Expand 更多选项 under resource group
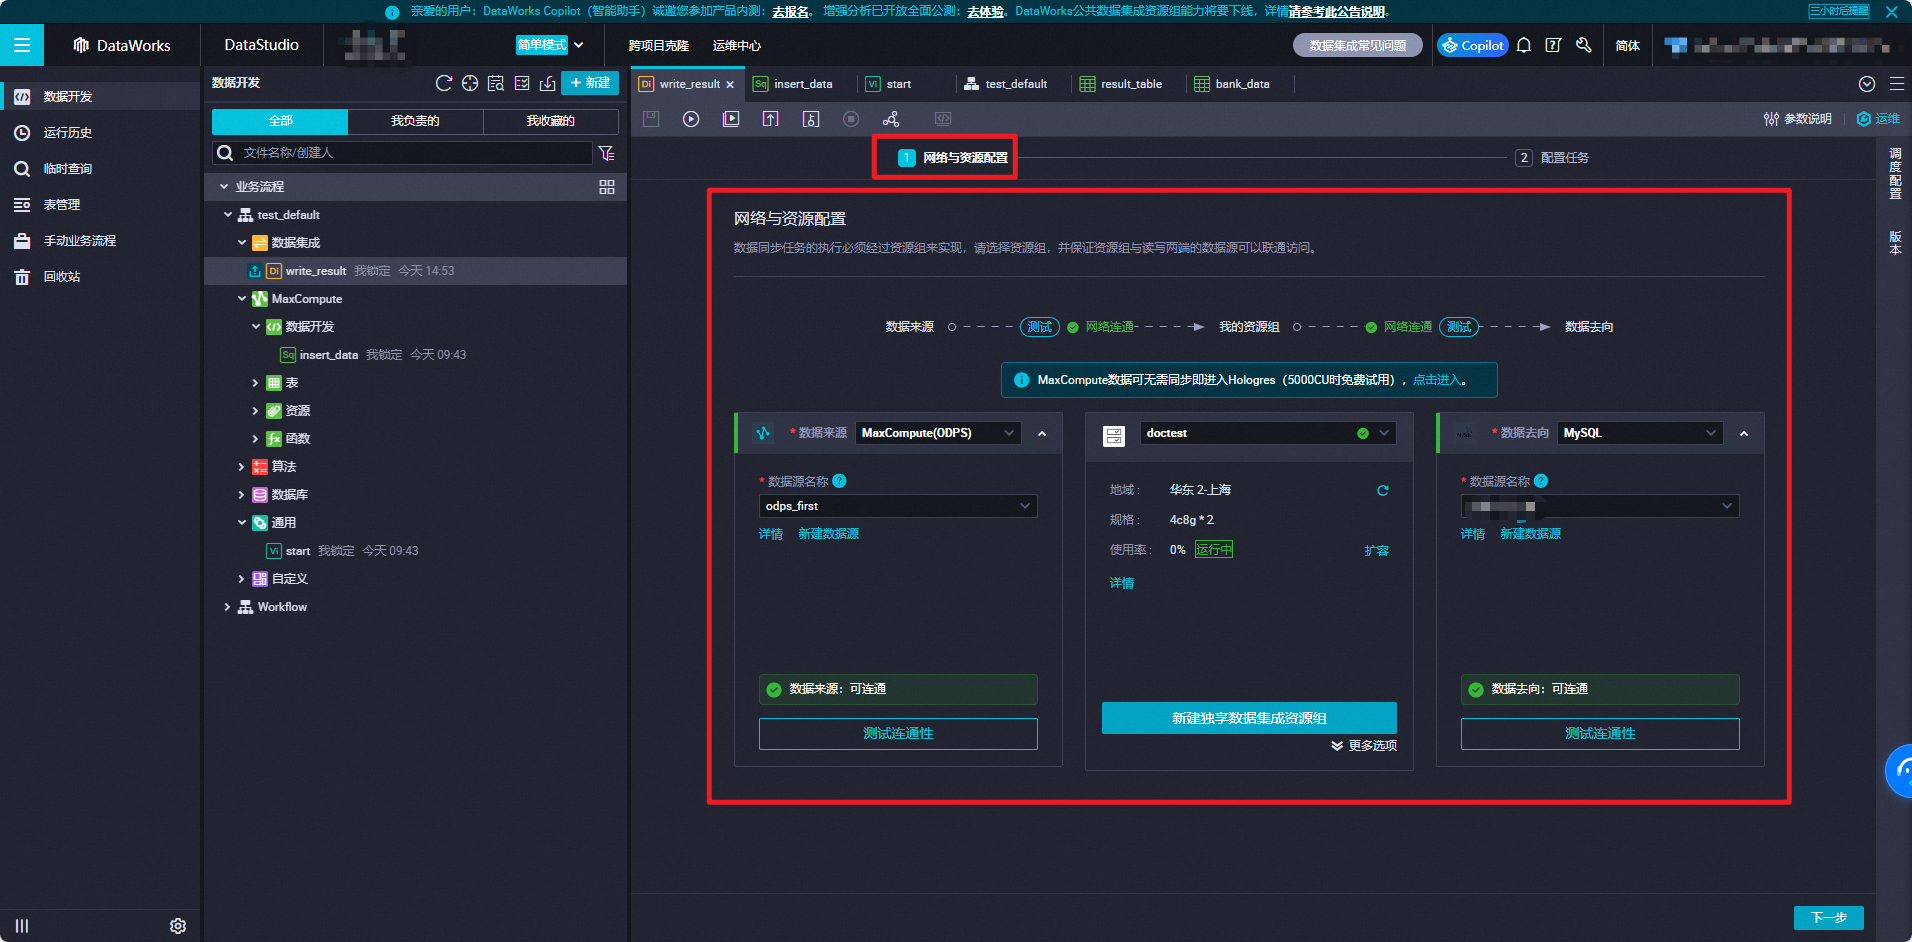 click(x=1364, y=746)
